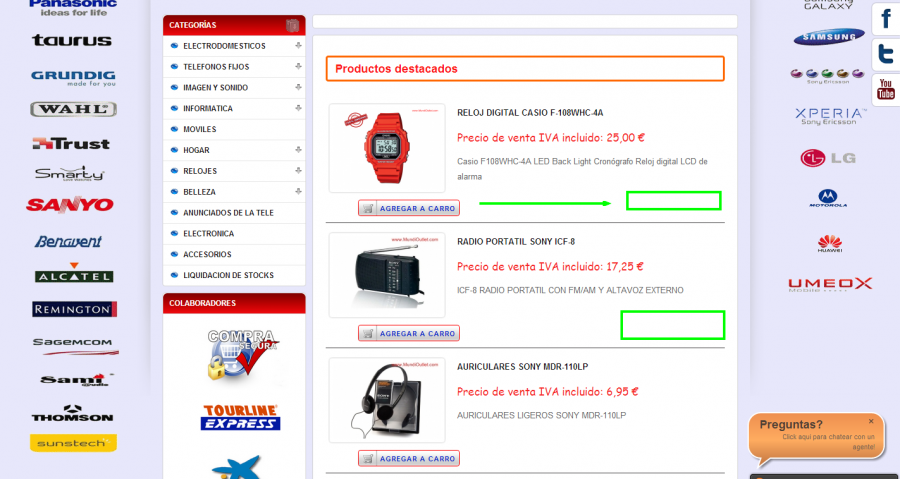Screen dimensions: 900x479
Task: Click the Samsung brand logo
Action: (x=829, y=37)
